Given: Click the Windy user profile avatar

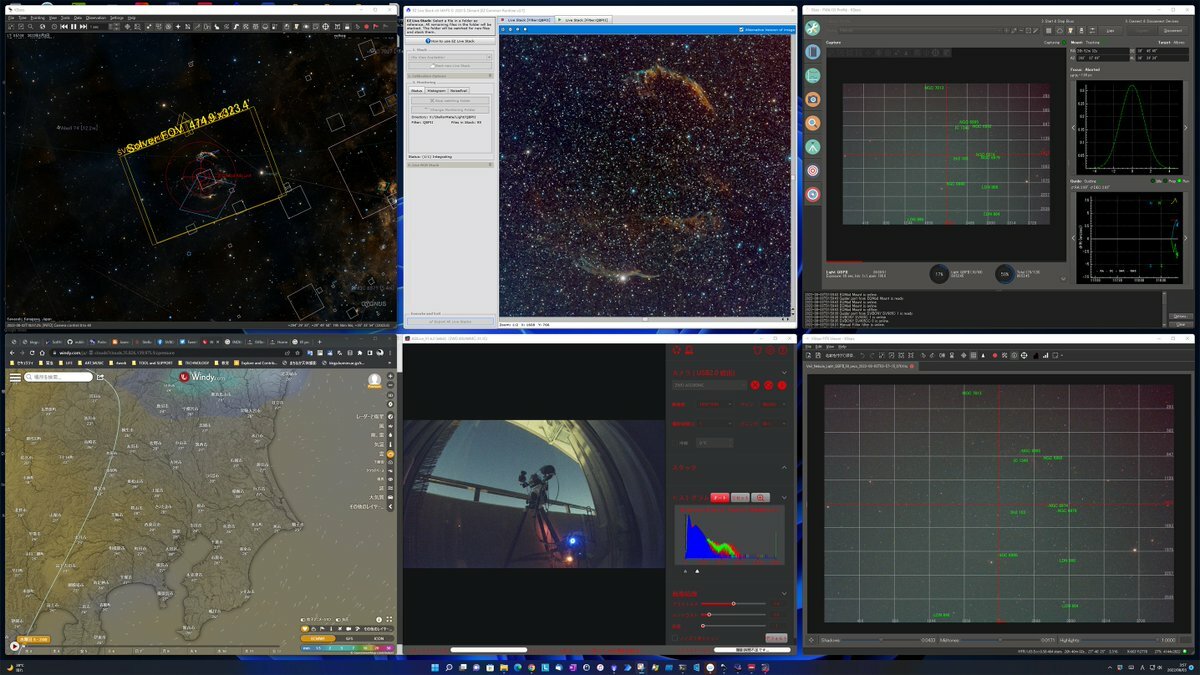Looking at the screenshot, I should pos(374,380).
